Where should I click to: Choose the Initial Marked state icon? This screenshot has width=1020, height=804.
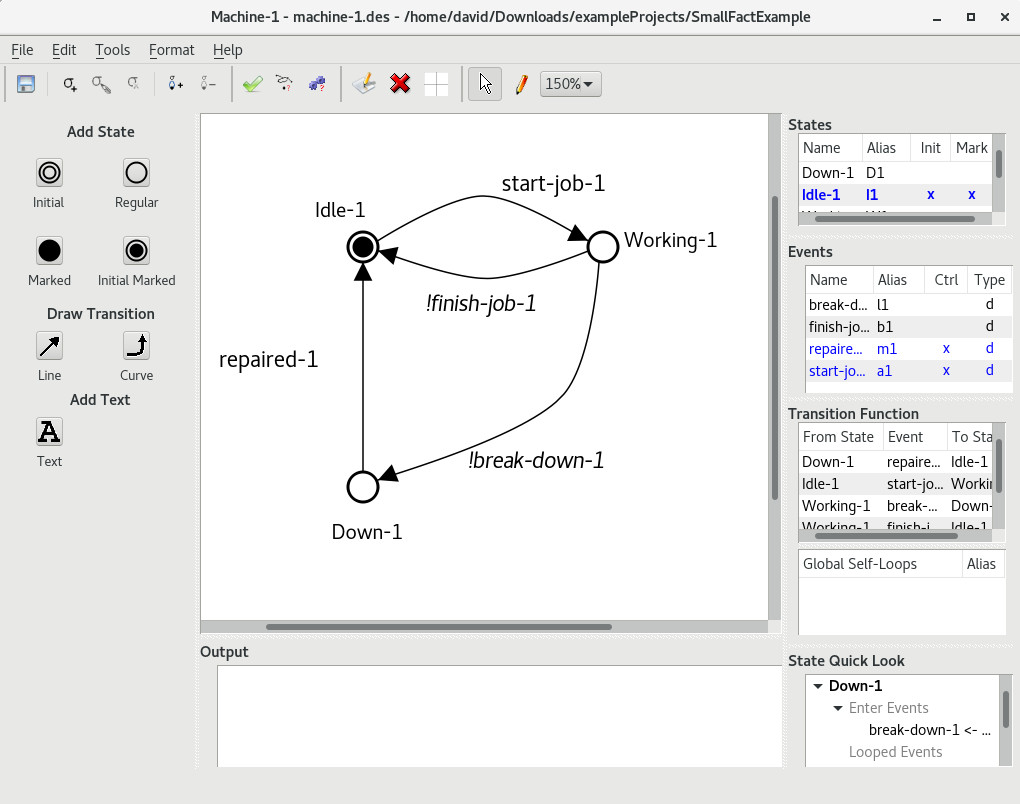136,250
